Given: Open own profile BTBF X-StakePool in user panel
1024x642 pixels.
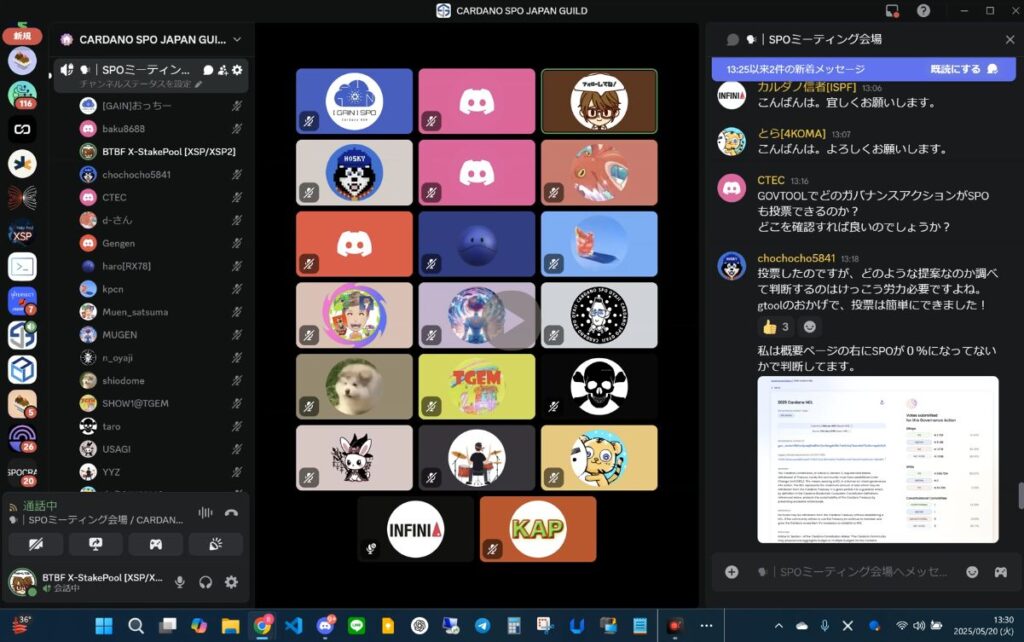Looking at the screenshot, I should (86, 582).
